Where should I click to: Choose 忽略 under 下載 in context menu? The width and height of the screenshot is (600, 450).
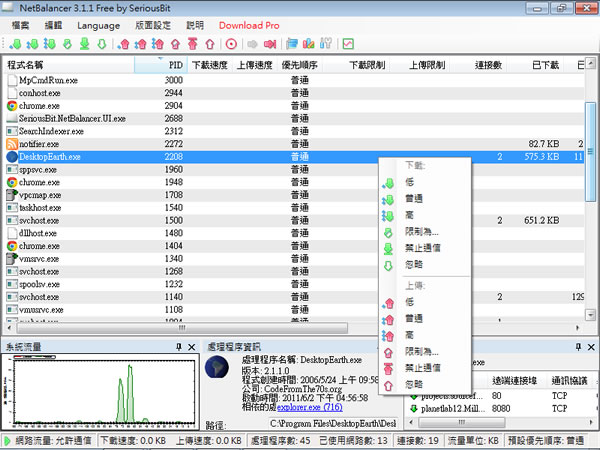[x=425, y=264]
